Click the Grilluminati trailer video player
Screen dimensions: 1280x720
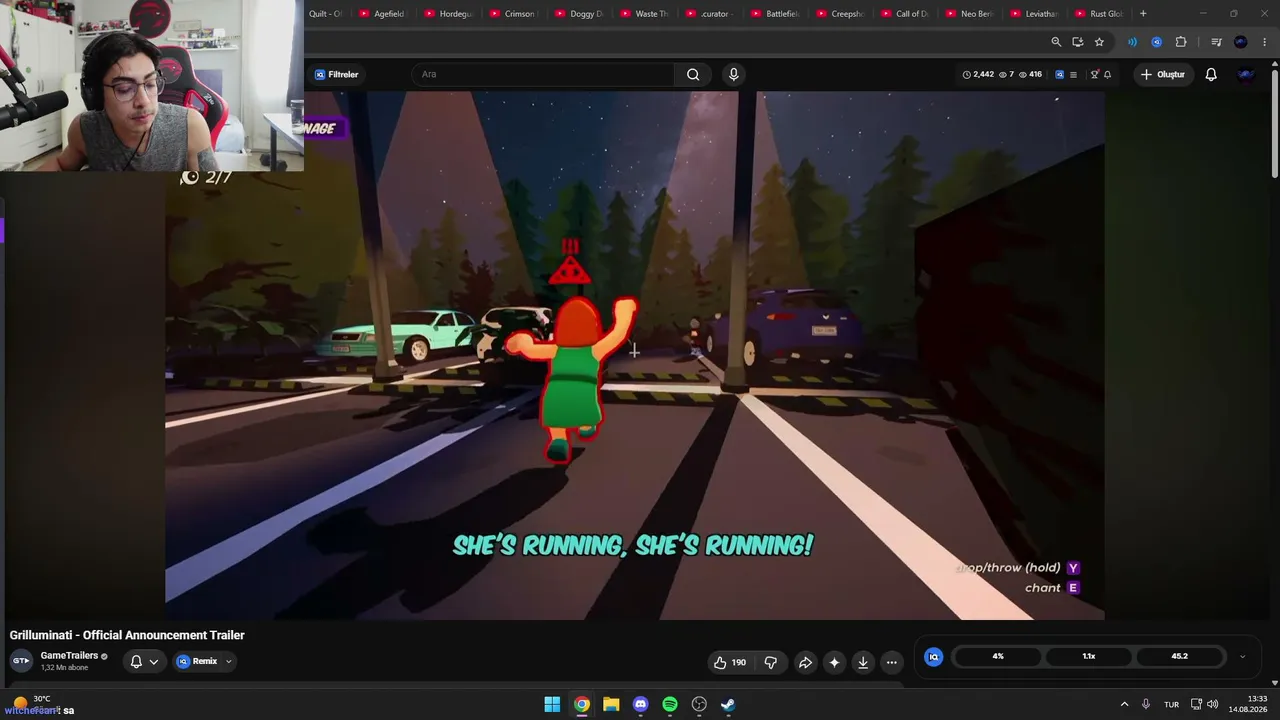(x=635, y=356)
